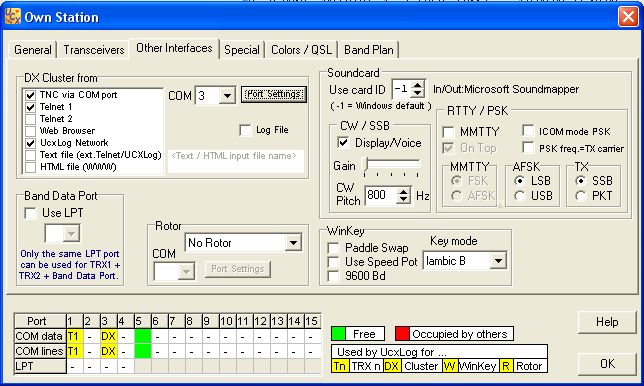This screenshot has height=386, width=644.
Task: Select AFSK LSB radio button
Action: pyautogui.click(x=520, y=181)
